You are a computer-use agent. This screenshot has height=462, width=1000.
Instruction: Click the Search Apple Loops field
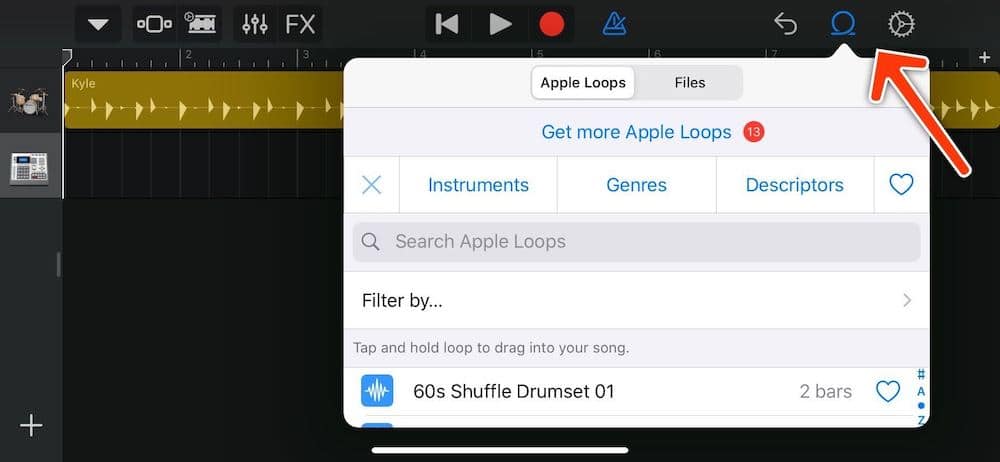636,242
